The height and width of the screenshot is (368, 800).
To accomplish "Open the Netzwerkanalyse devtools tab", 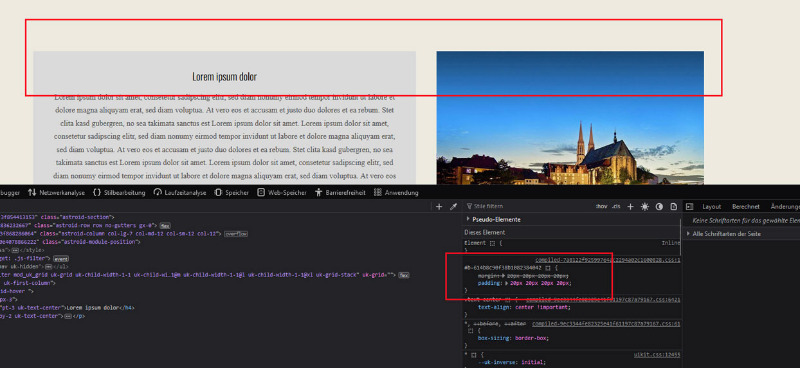I will [x=56, y=192].
